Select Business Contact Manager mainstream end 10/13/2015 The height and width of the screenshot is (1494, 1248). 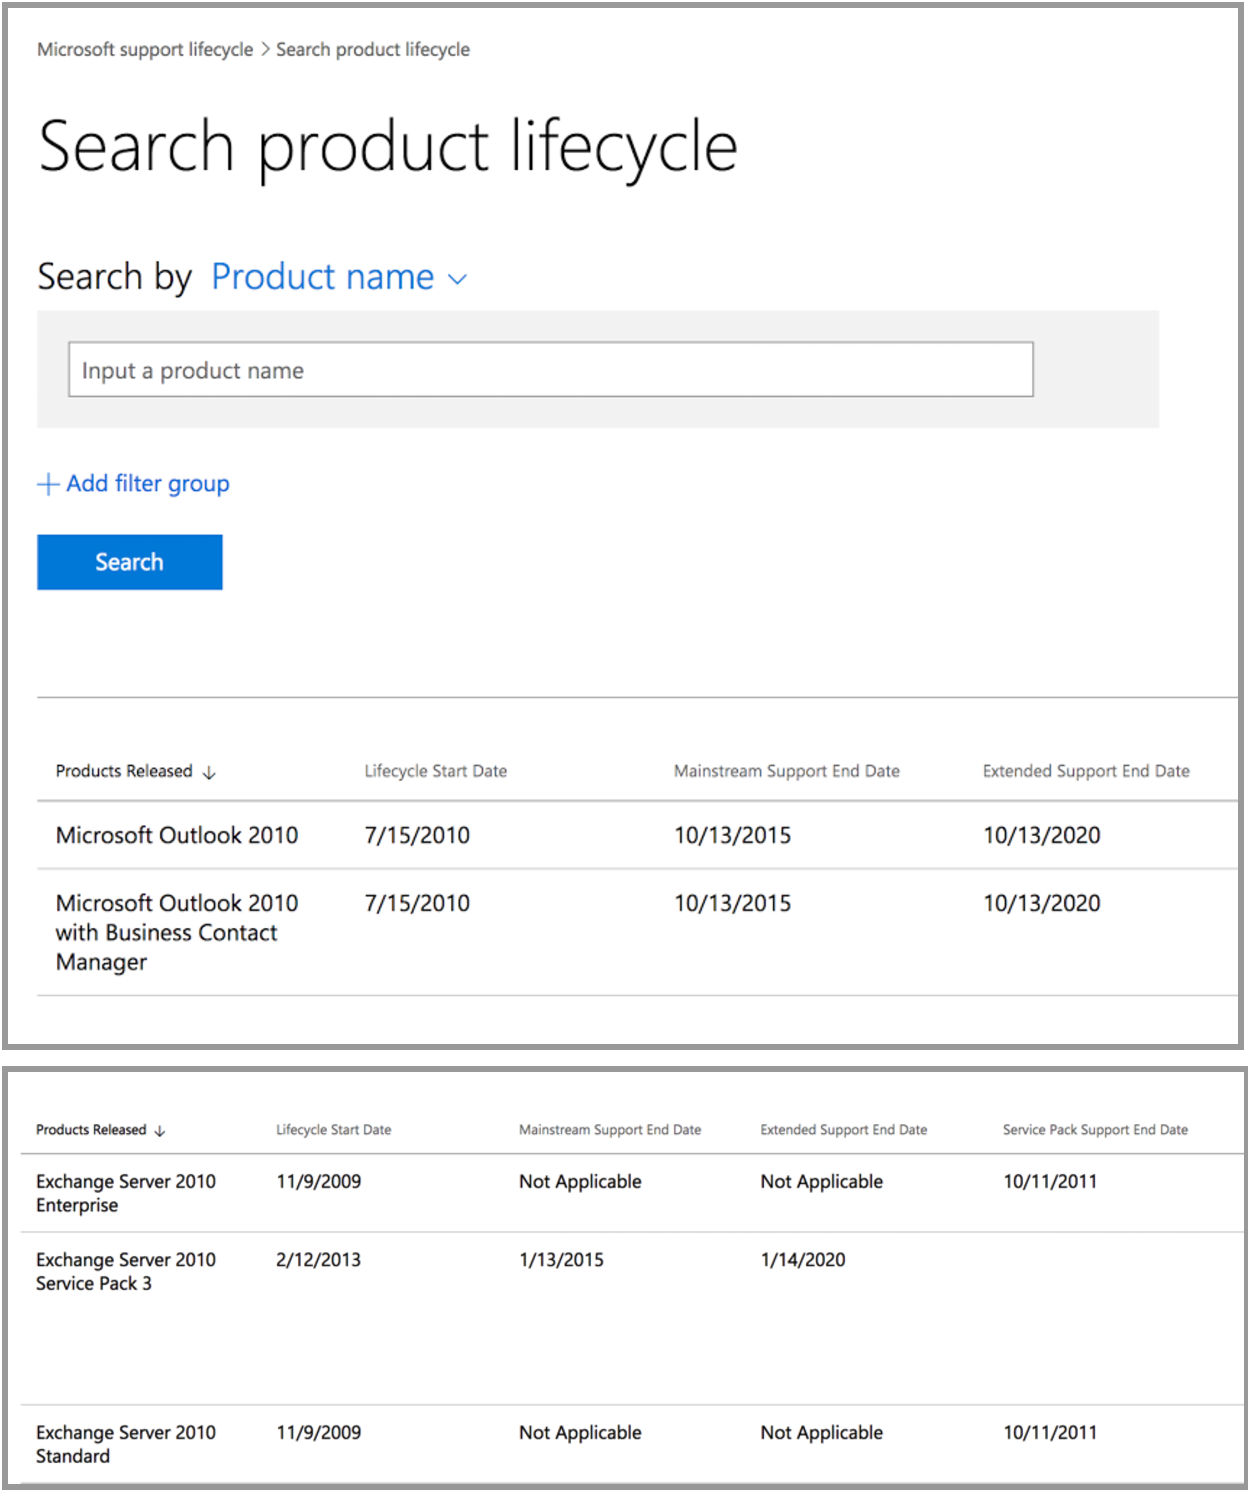pos(732,903)
